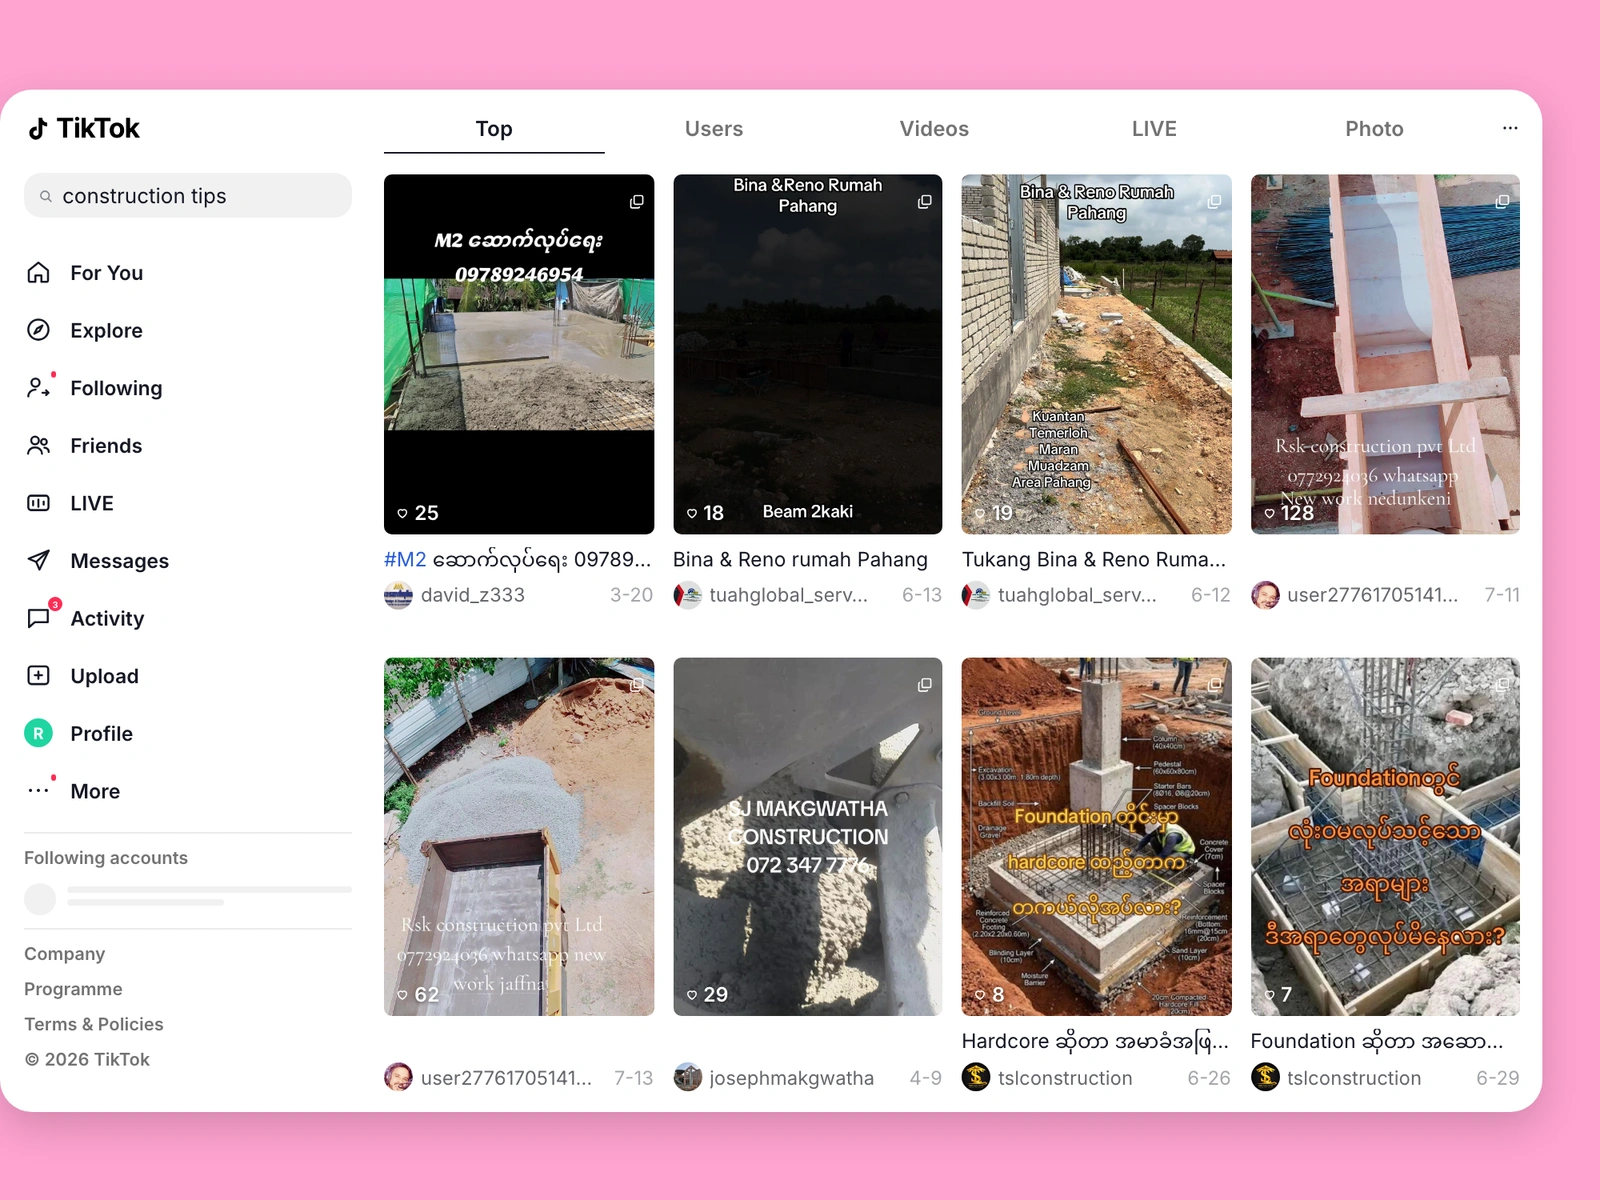Switch to the Photo tab

click(x=1374, y=129)
